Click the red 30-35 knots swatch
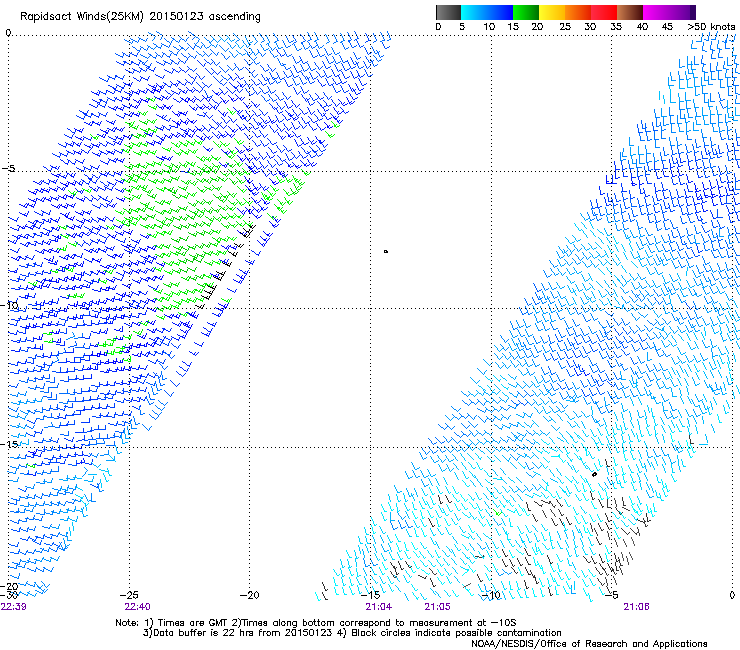Screen dimensions: 740x650 604,12
